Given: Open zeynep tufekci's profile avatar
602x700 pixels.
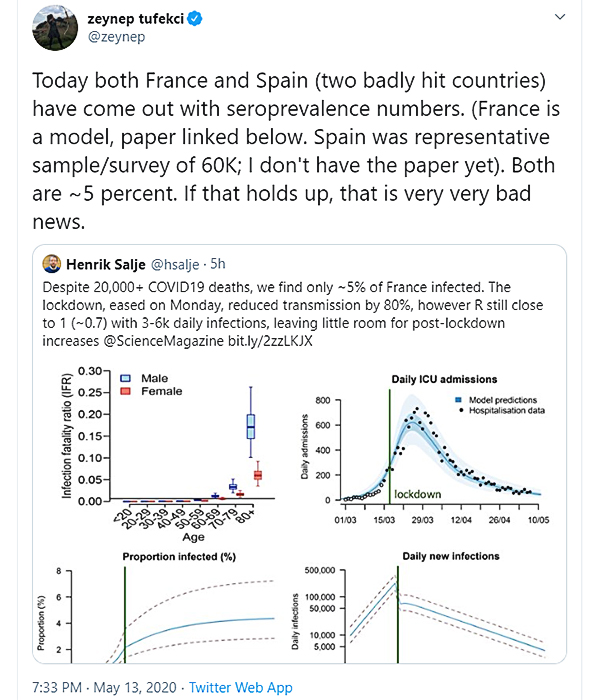Looking at the screenshot, I should (x=55, y=28).
